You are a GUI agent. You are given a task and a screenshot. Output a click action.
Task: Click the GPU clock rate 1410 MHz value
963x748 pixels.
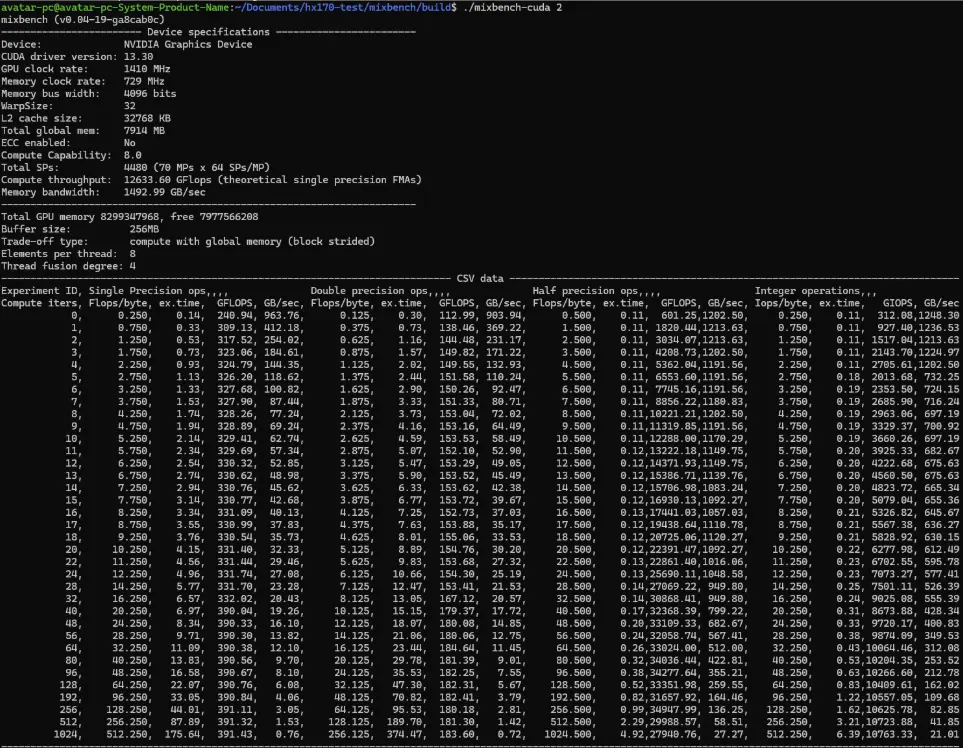[x=147, y=69]
